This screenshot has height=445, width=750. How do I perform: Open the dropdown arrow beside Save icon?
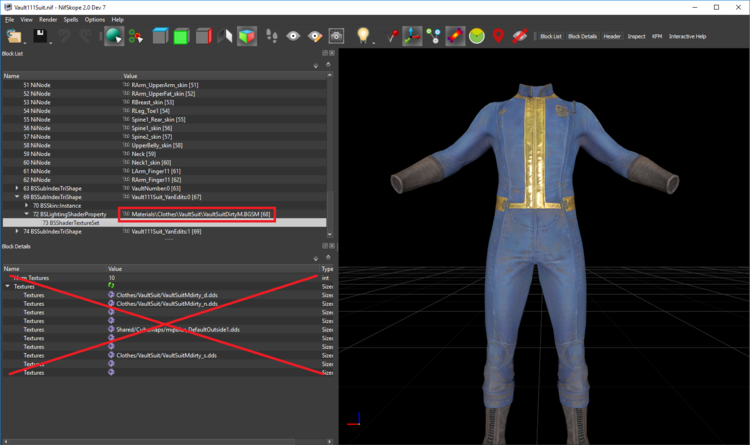click(x=50, y=43)
